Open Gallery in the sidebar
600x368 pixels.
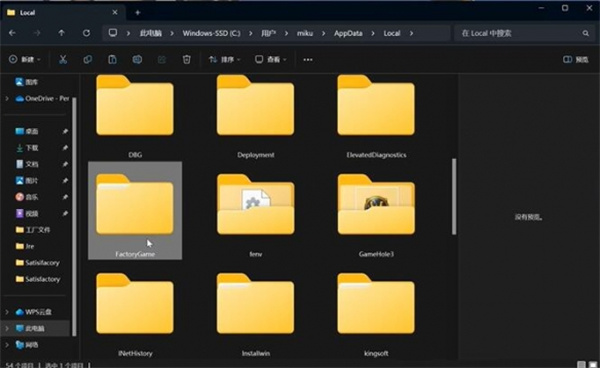(27, 82)
